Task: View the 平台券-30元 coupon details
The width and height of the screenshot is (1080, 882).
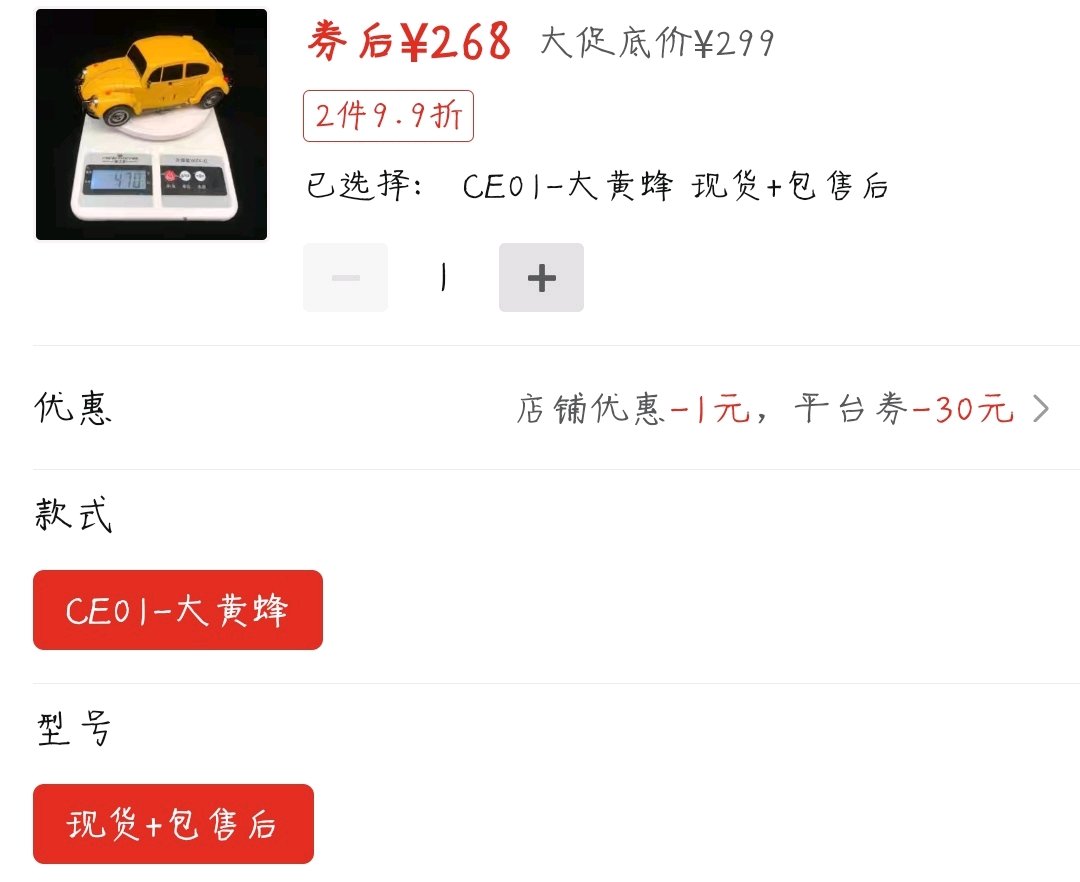Action: click(x=904, y=408)
